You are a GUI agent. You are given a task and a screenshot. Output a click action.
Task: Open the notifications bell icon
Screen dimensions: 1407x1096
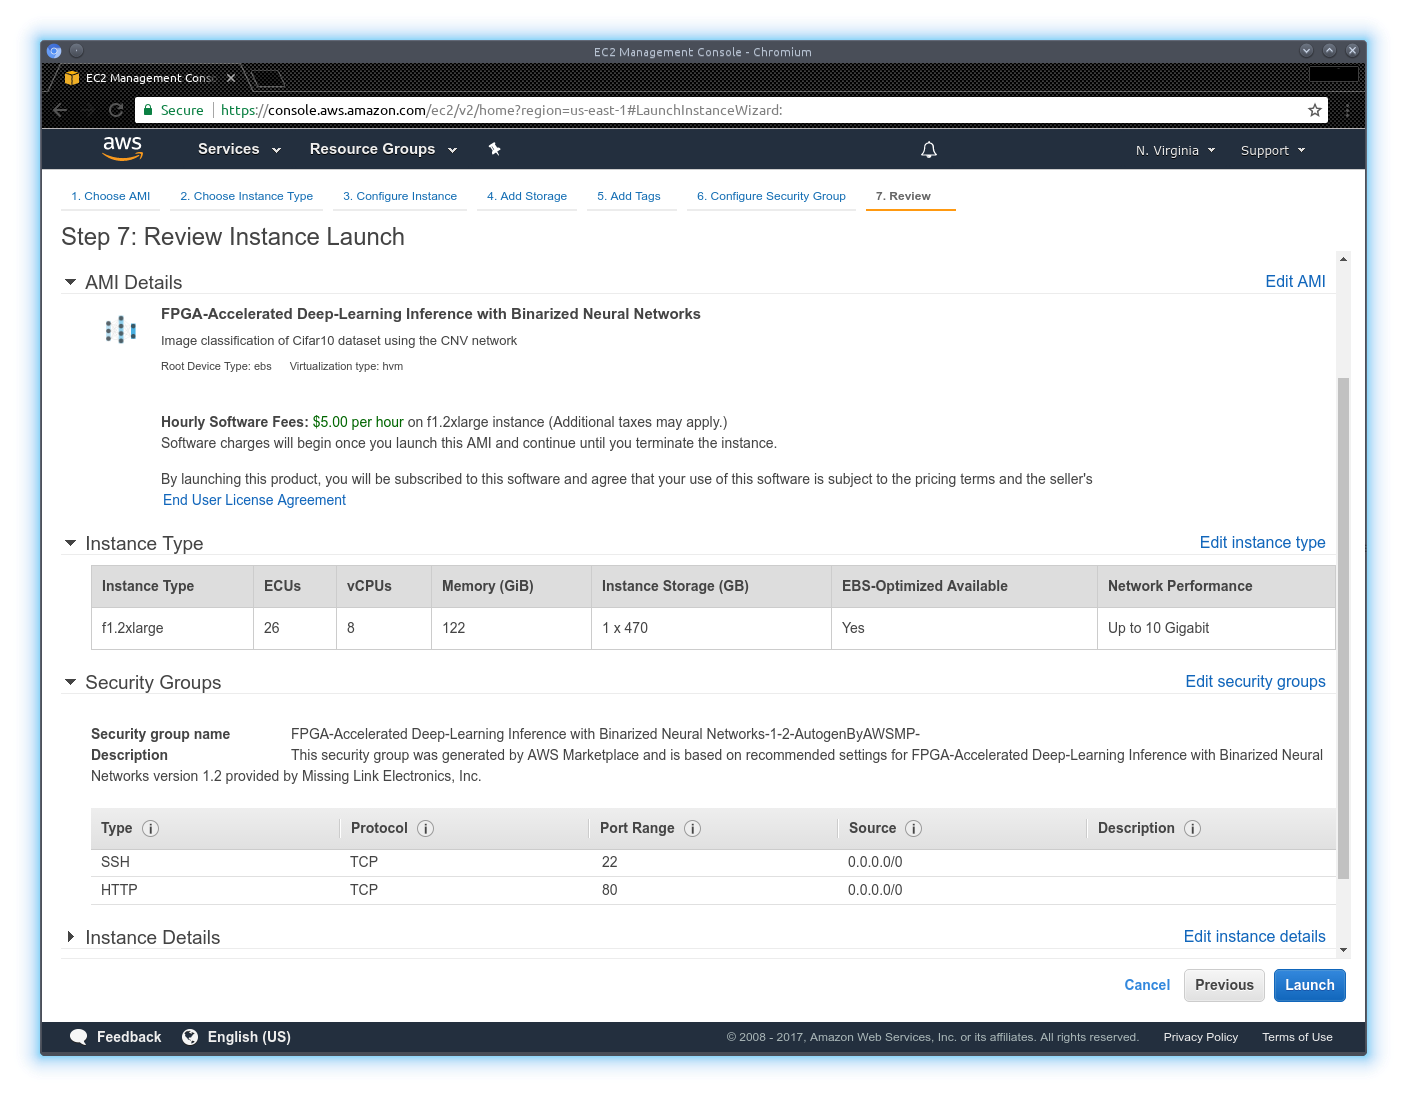tap(928, 150)
